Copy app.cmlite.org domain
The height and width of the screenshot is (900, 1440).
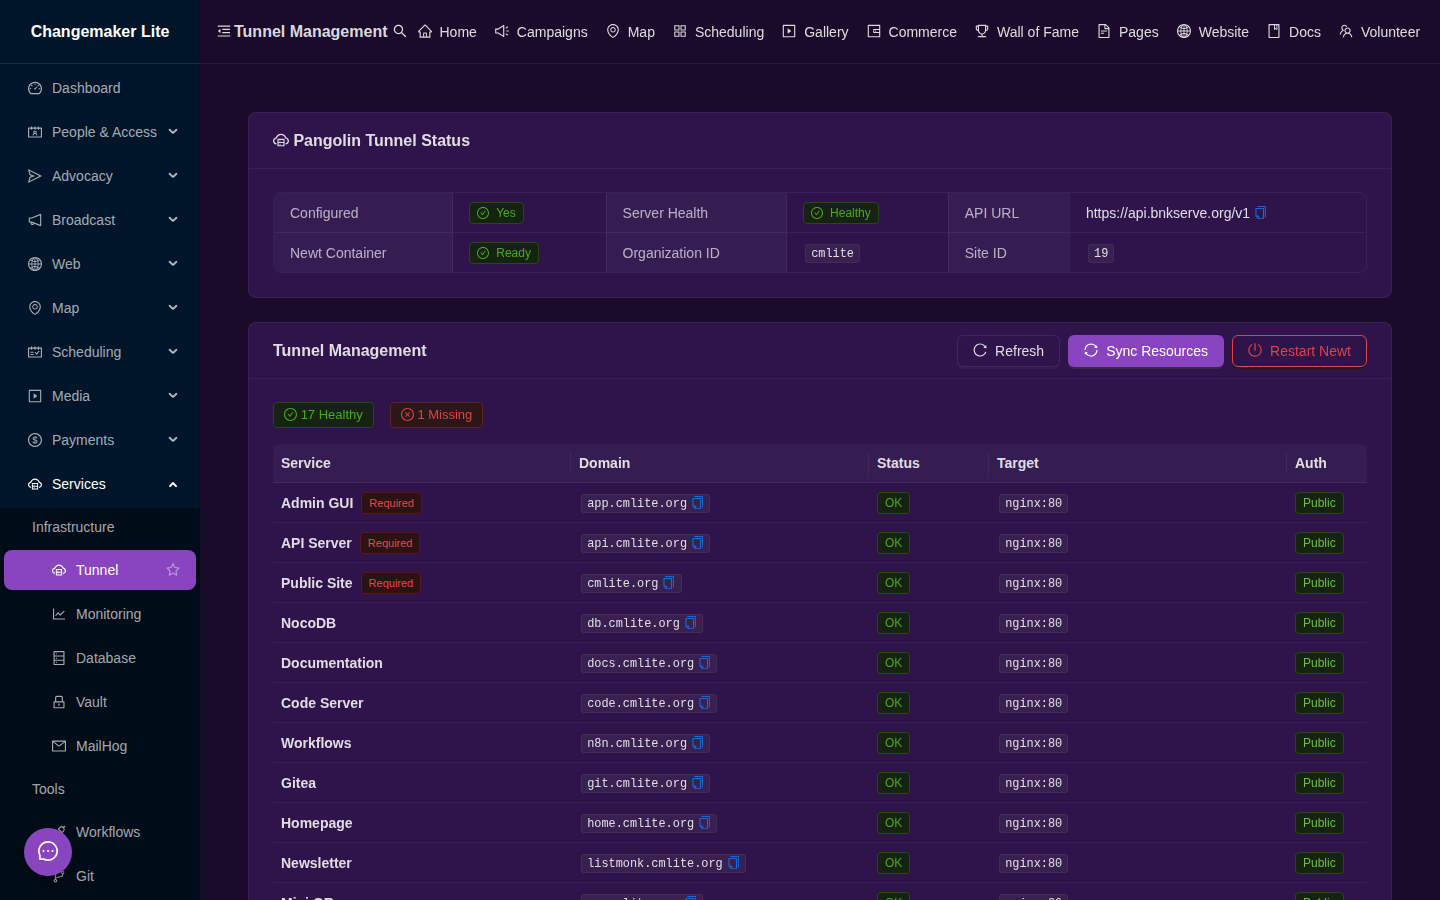pos(698,503)
